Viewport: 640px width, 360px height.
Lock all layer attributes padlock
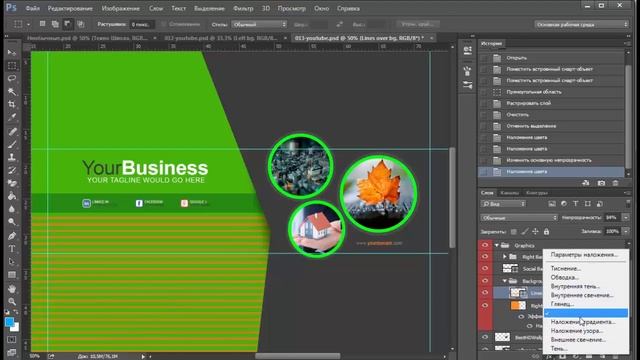(546, 231)
